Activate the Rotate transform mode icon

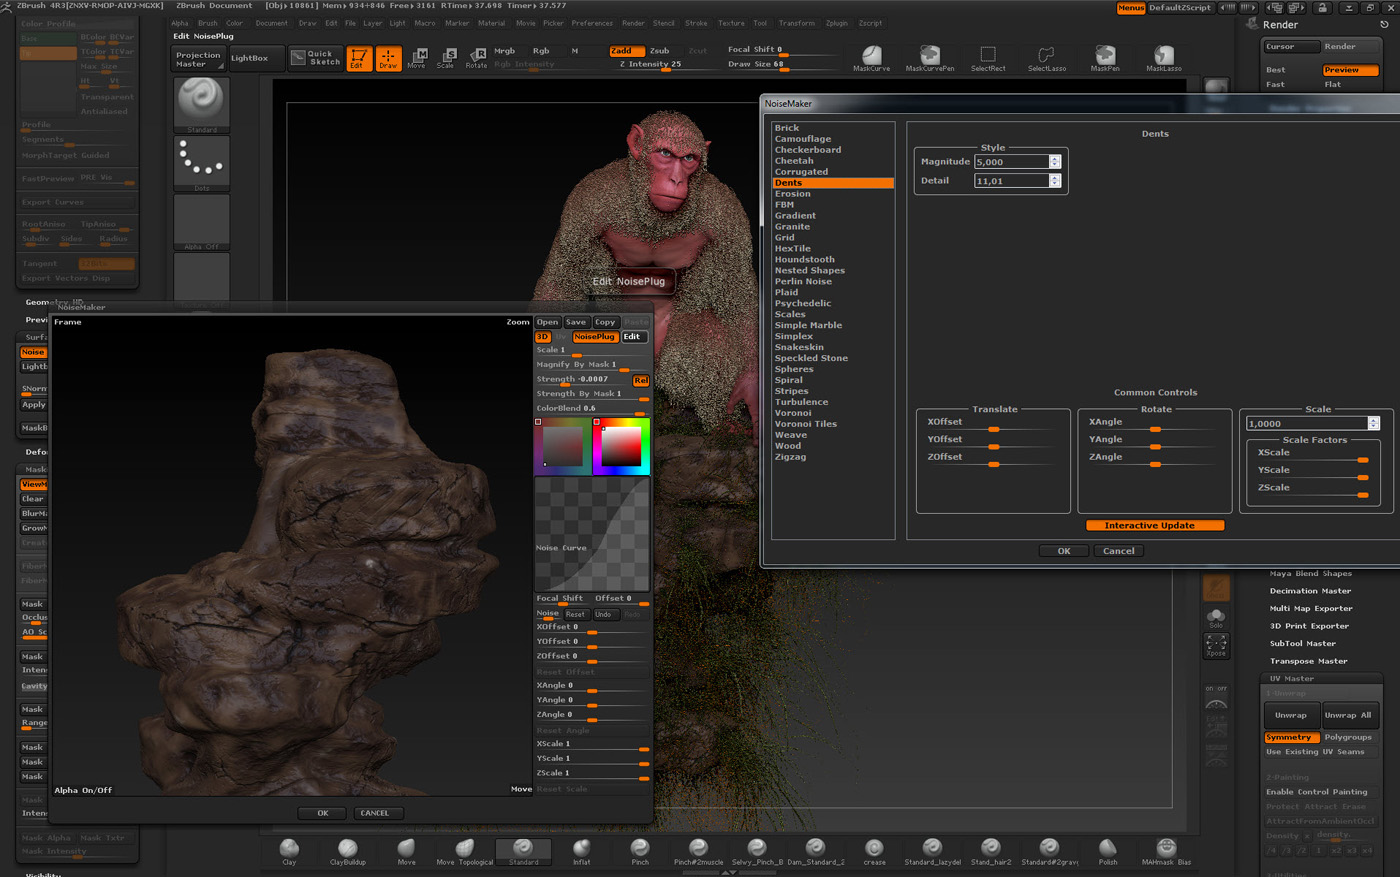(x=476, y=58)
